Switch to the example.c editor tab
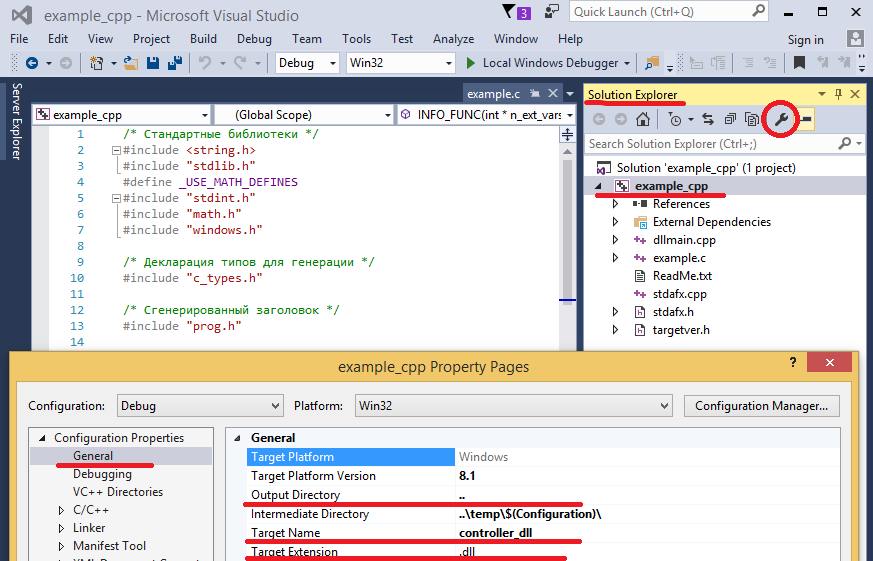Viewport: 873px width, 561px height. tap(494, 94)
